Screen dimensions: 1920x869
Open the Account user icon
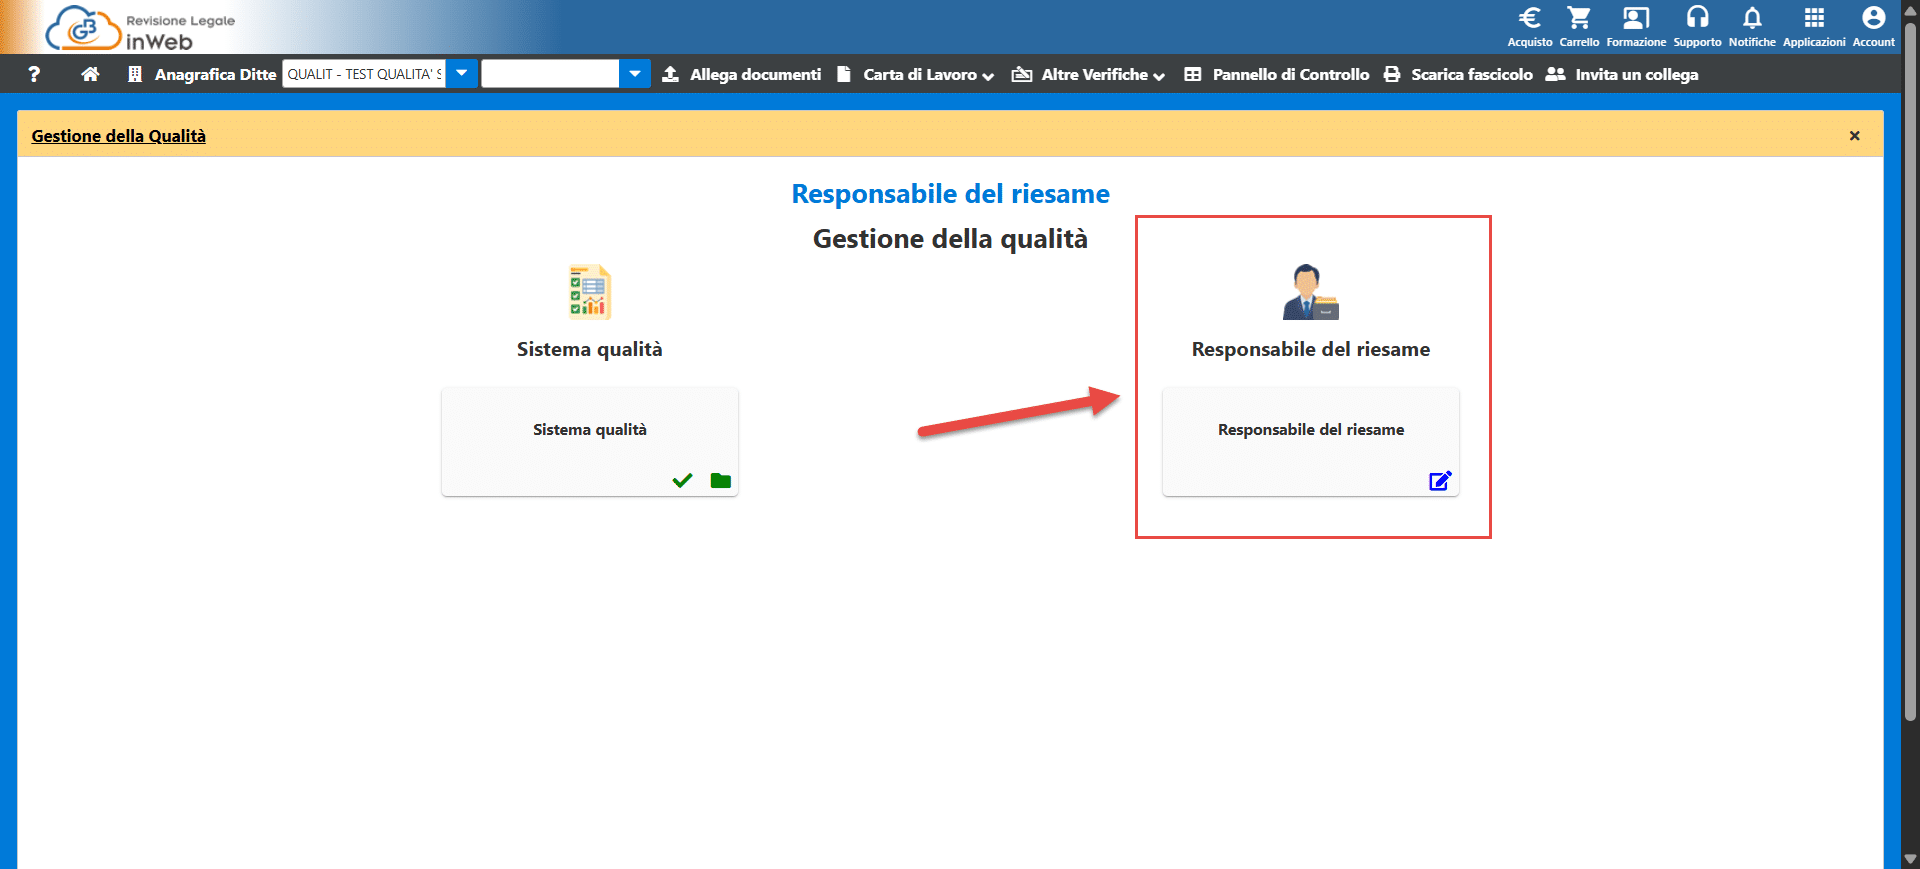click(x=1873, y=18)
